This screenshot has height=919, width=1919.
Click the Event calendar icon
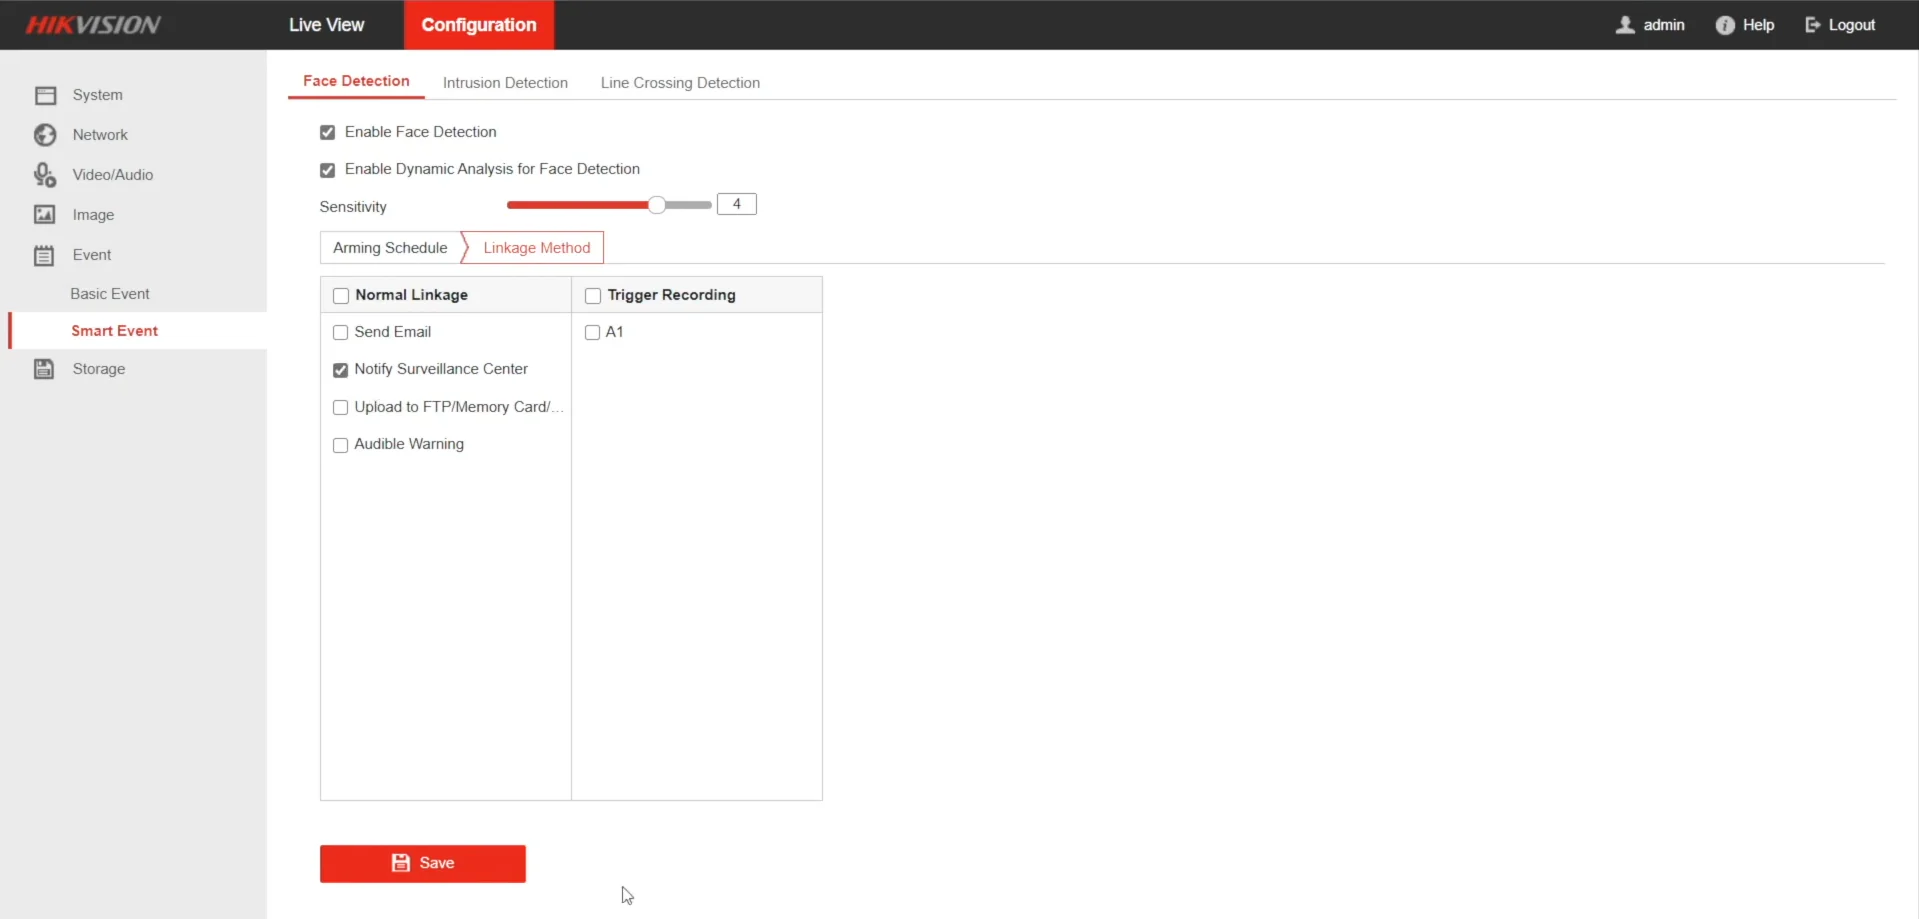44,255
